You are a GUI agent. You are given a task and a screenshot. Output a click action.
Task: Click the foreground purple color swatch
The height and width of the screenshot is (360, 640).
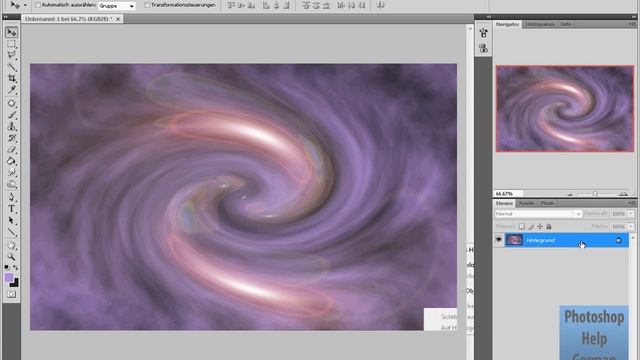(9, 278)
